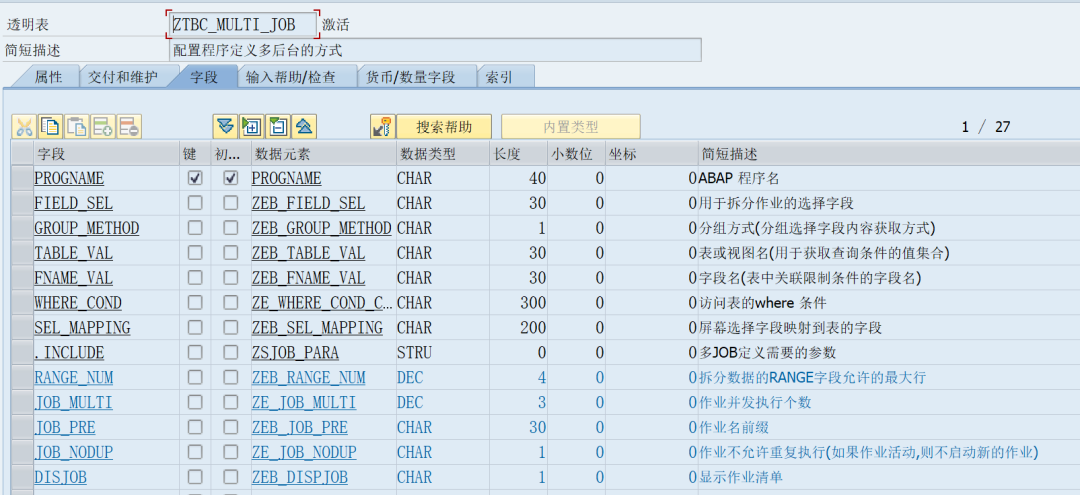Open the ZSJOB_PARA structure link

tap(295, 352)
